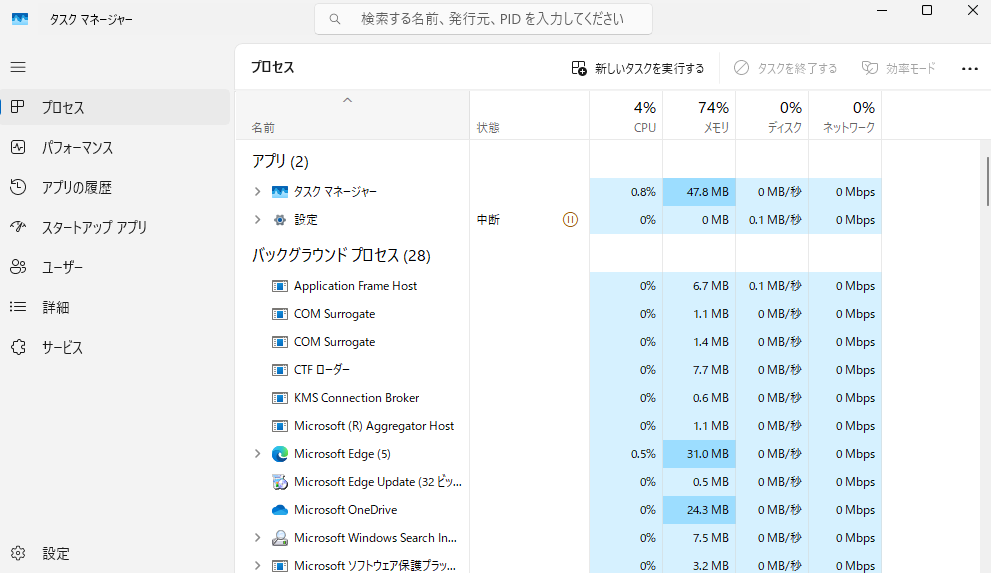Click the vertical scrollbar of process list

(x=988, y=181)
